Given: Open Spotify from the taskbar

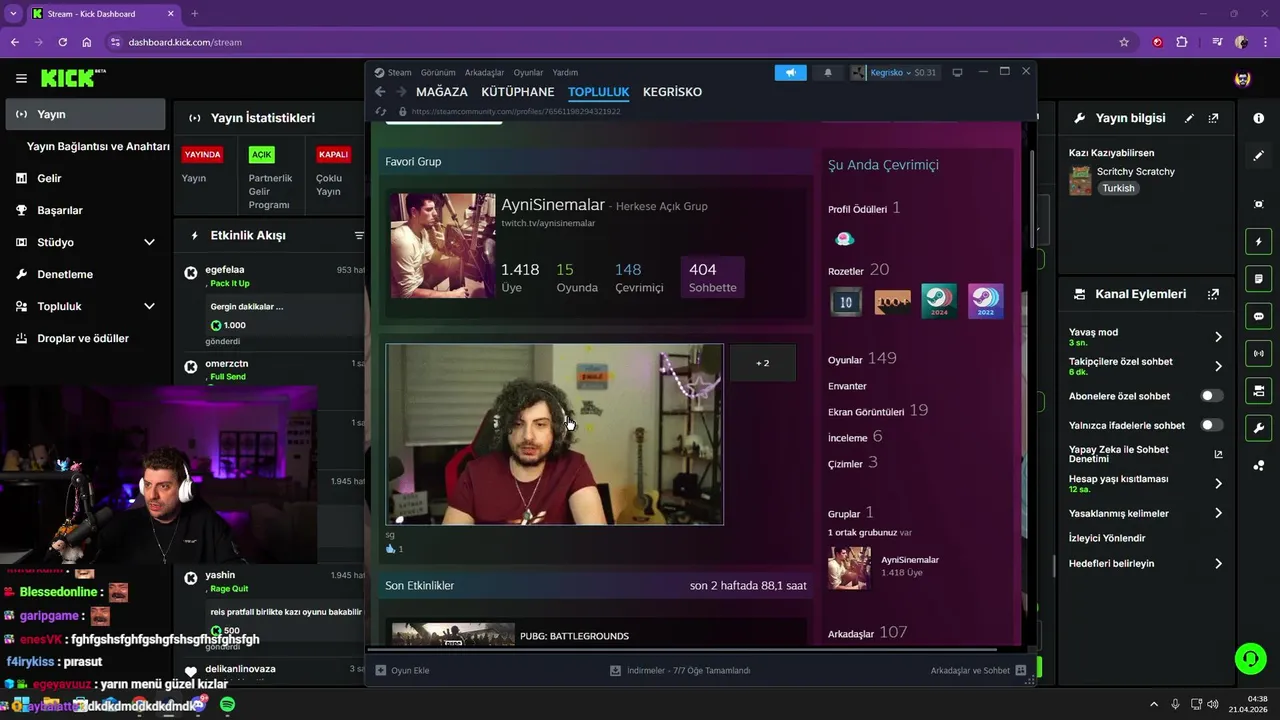Looking at the screenshot, I should [x=227, y=705].
